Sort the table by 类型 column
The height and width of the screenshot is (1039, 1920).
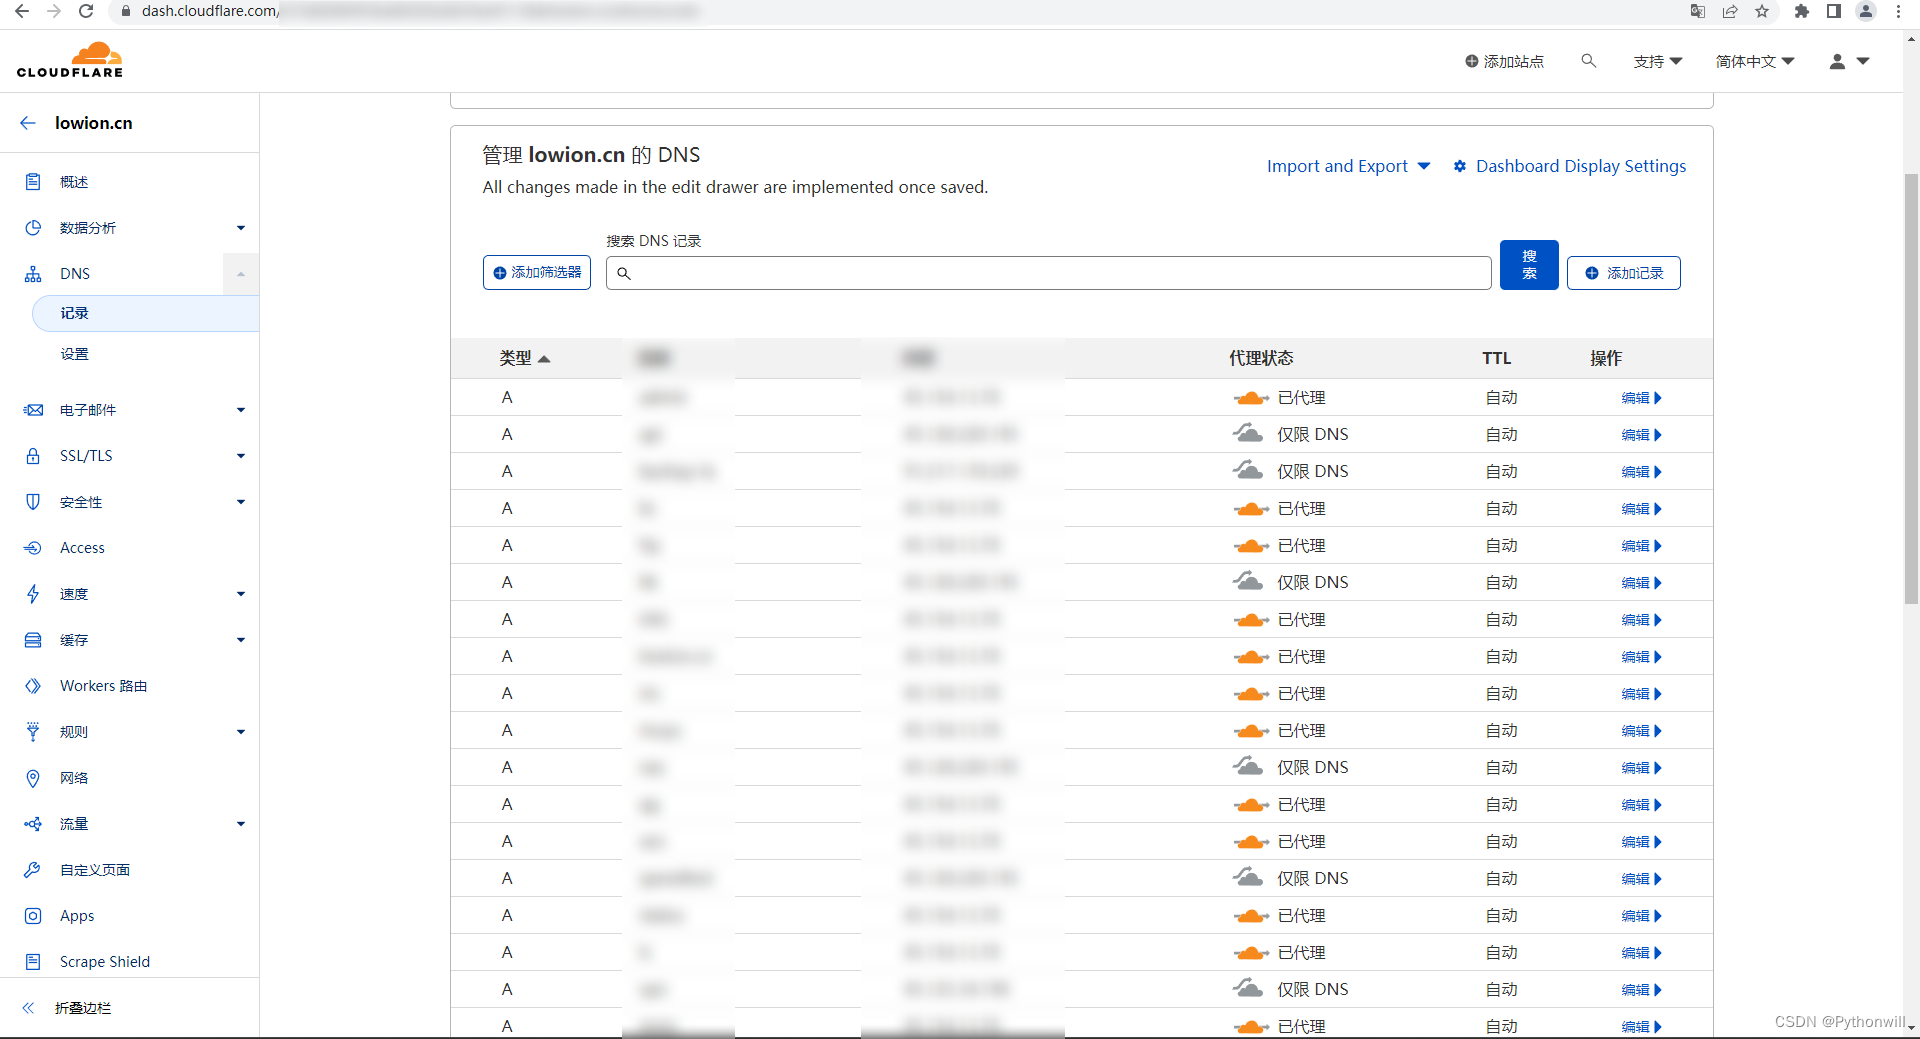[x=525, y=358]
